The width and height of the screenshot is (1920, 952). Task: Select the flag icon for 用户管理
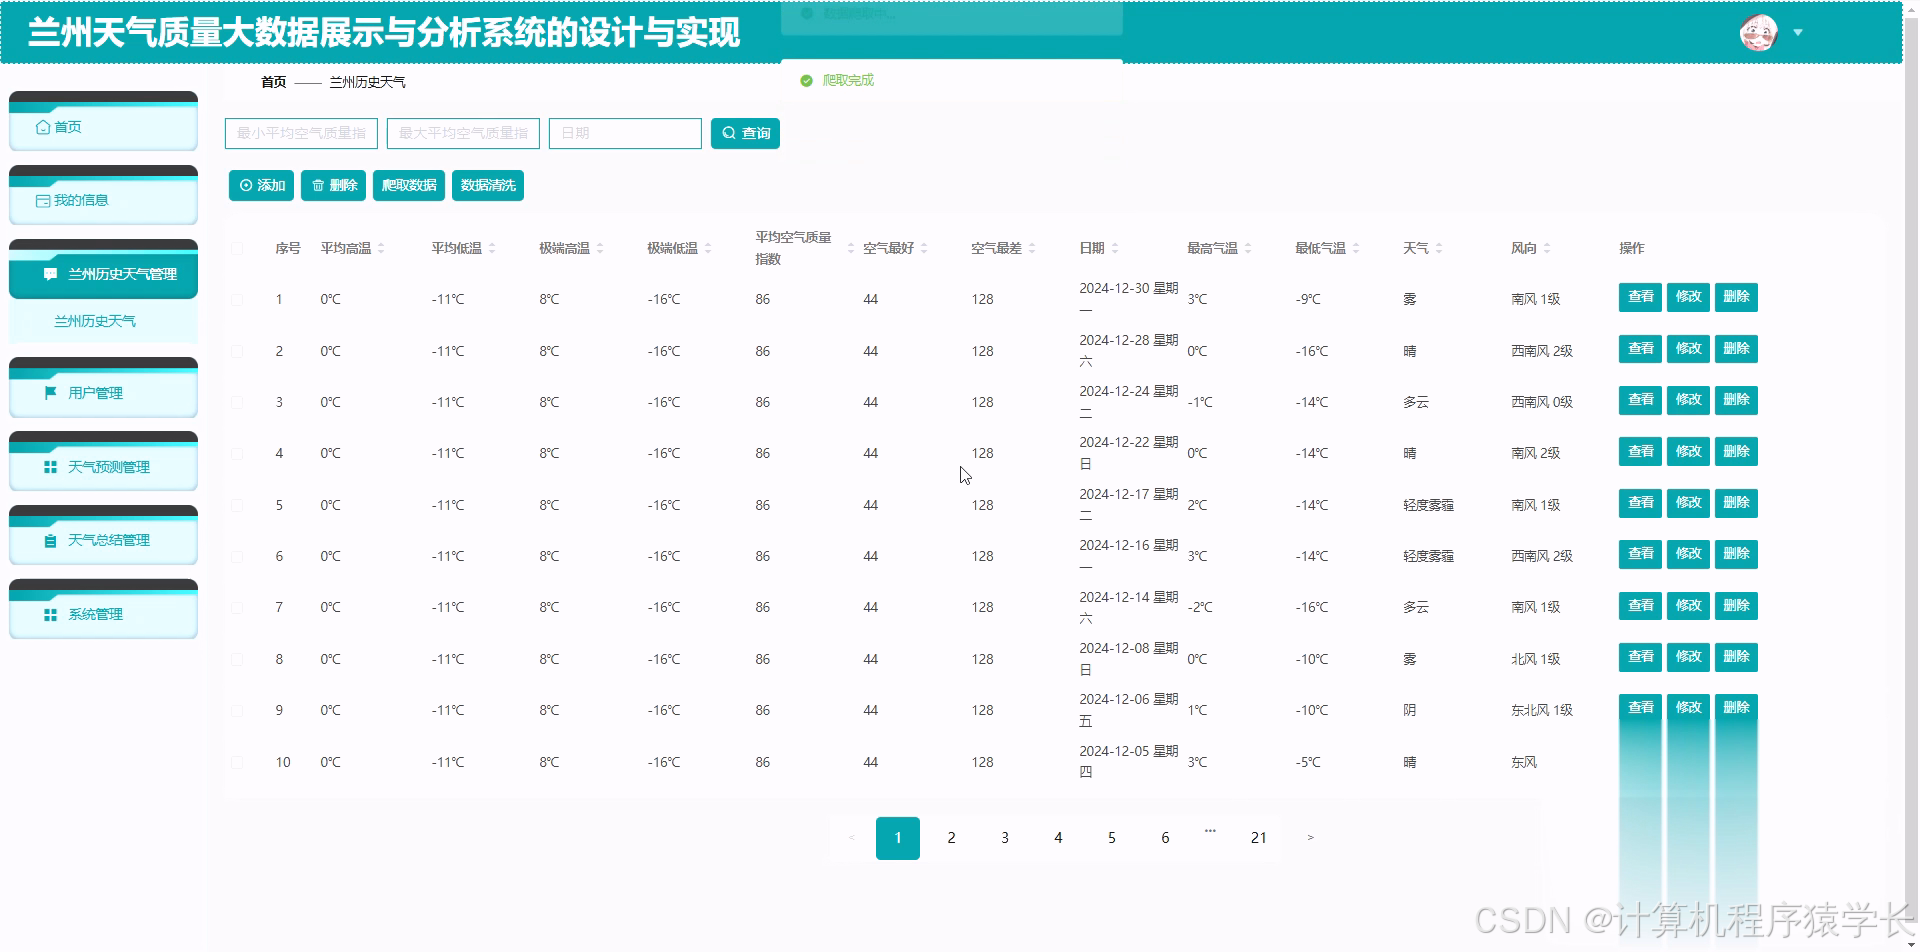(51, 393)
